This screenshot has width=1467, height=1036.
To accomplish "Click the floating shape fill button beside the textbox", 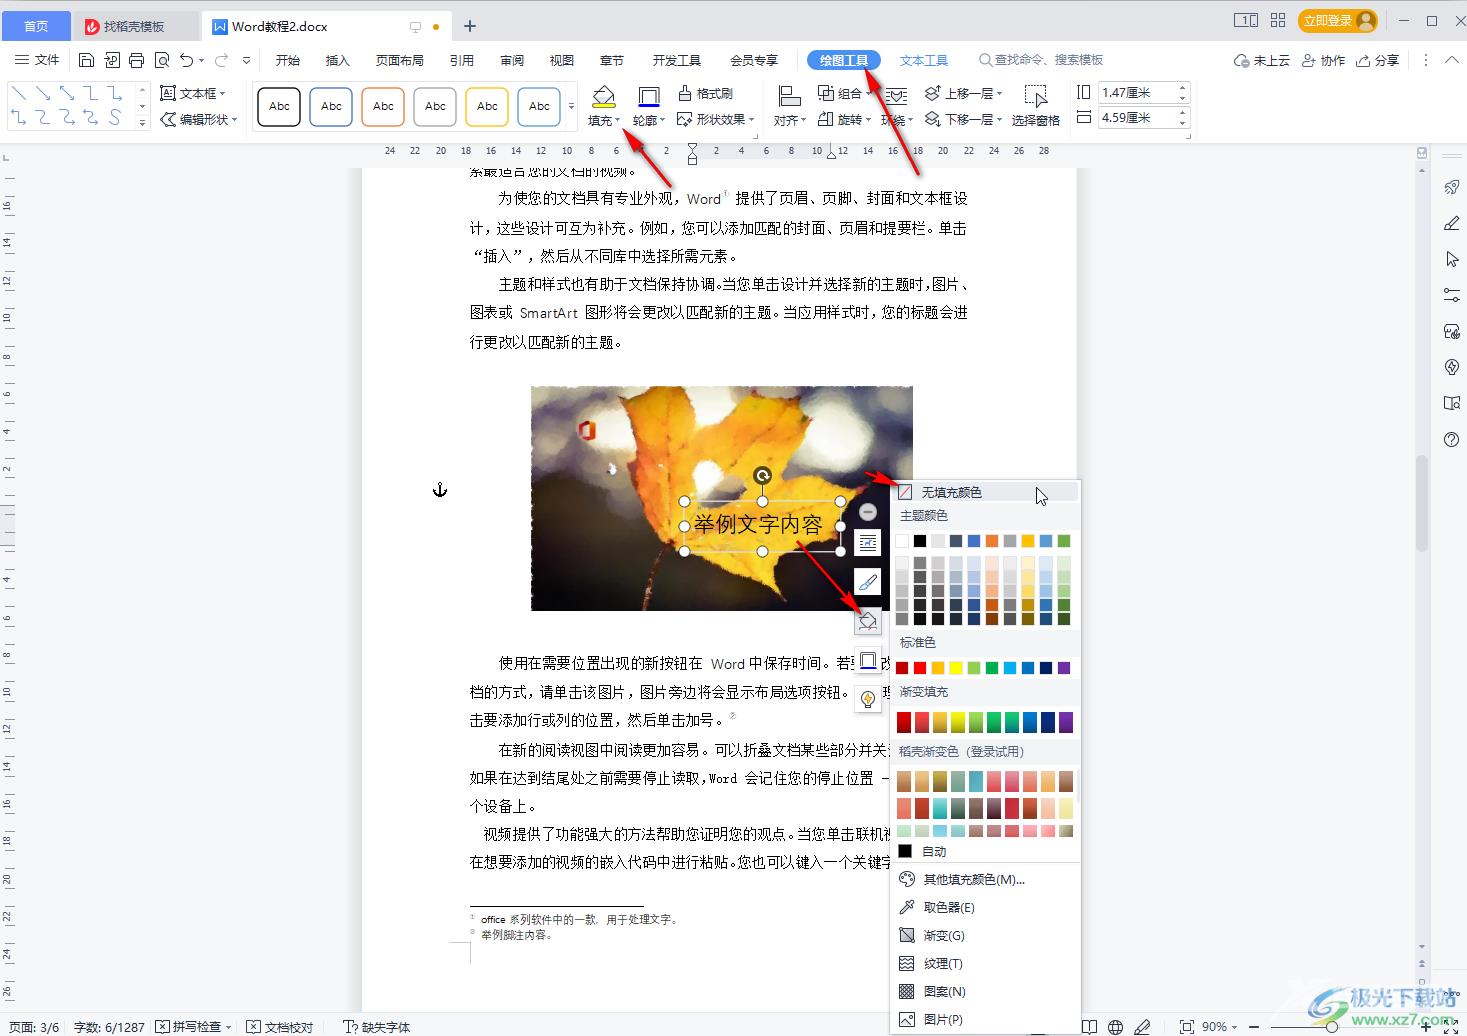I will (x=868, y=621).
